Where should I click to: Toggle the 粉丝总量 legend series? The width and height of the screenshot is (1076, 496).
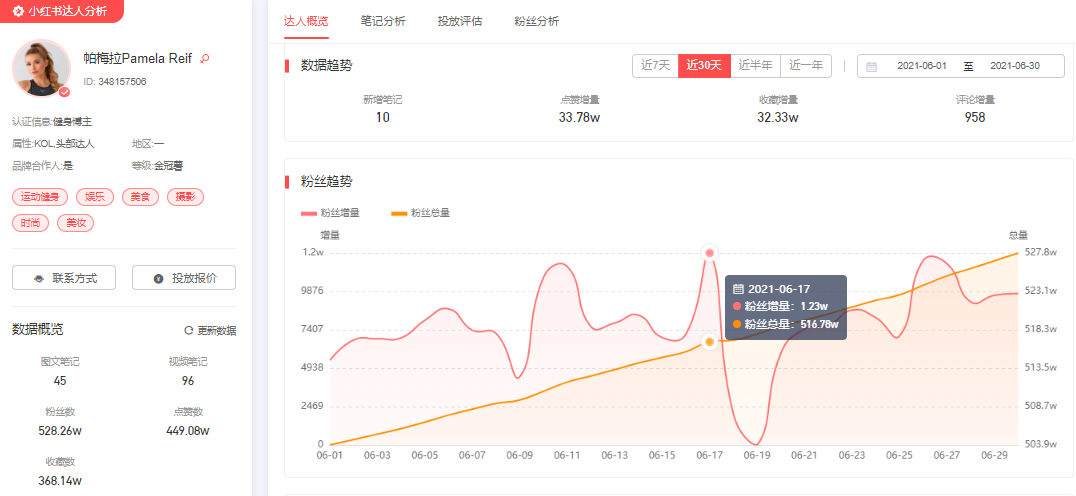click(x=420, y=213)
